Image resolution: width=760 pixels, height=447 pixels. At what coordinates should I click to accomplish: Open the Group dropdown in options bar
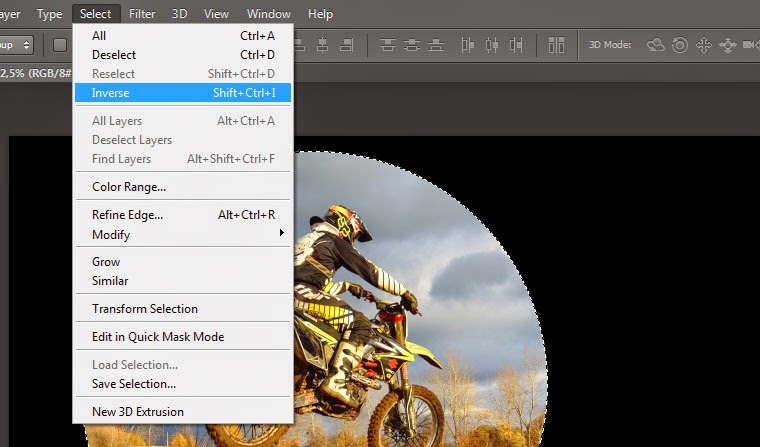(x=16, y=45)
